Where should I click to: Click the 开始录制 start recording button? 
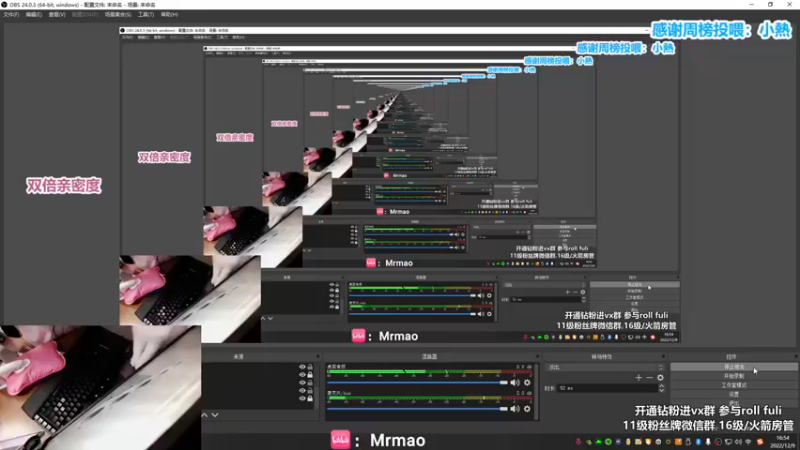coord(734,376)
